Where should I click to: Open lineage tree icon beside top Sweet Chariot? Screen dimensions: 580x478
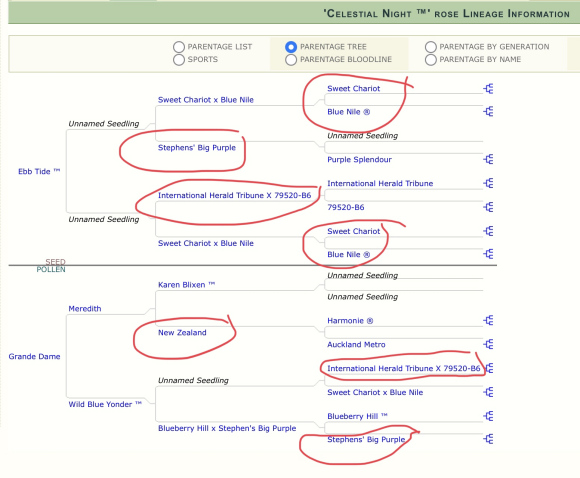tap(488, 89)
